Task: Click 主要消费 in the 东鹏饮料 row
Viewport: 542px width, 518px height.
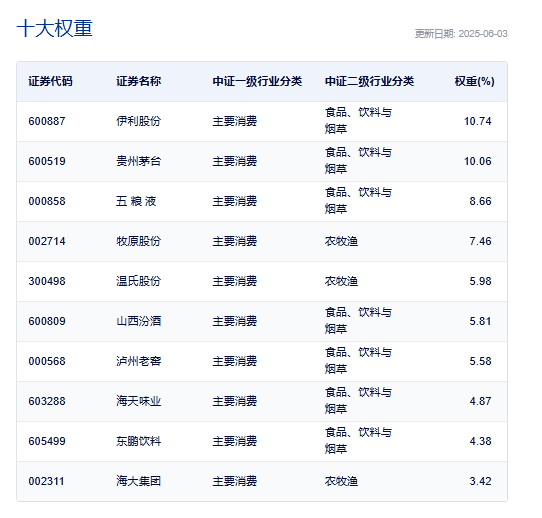Action: 235,441
